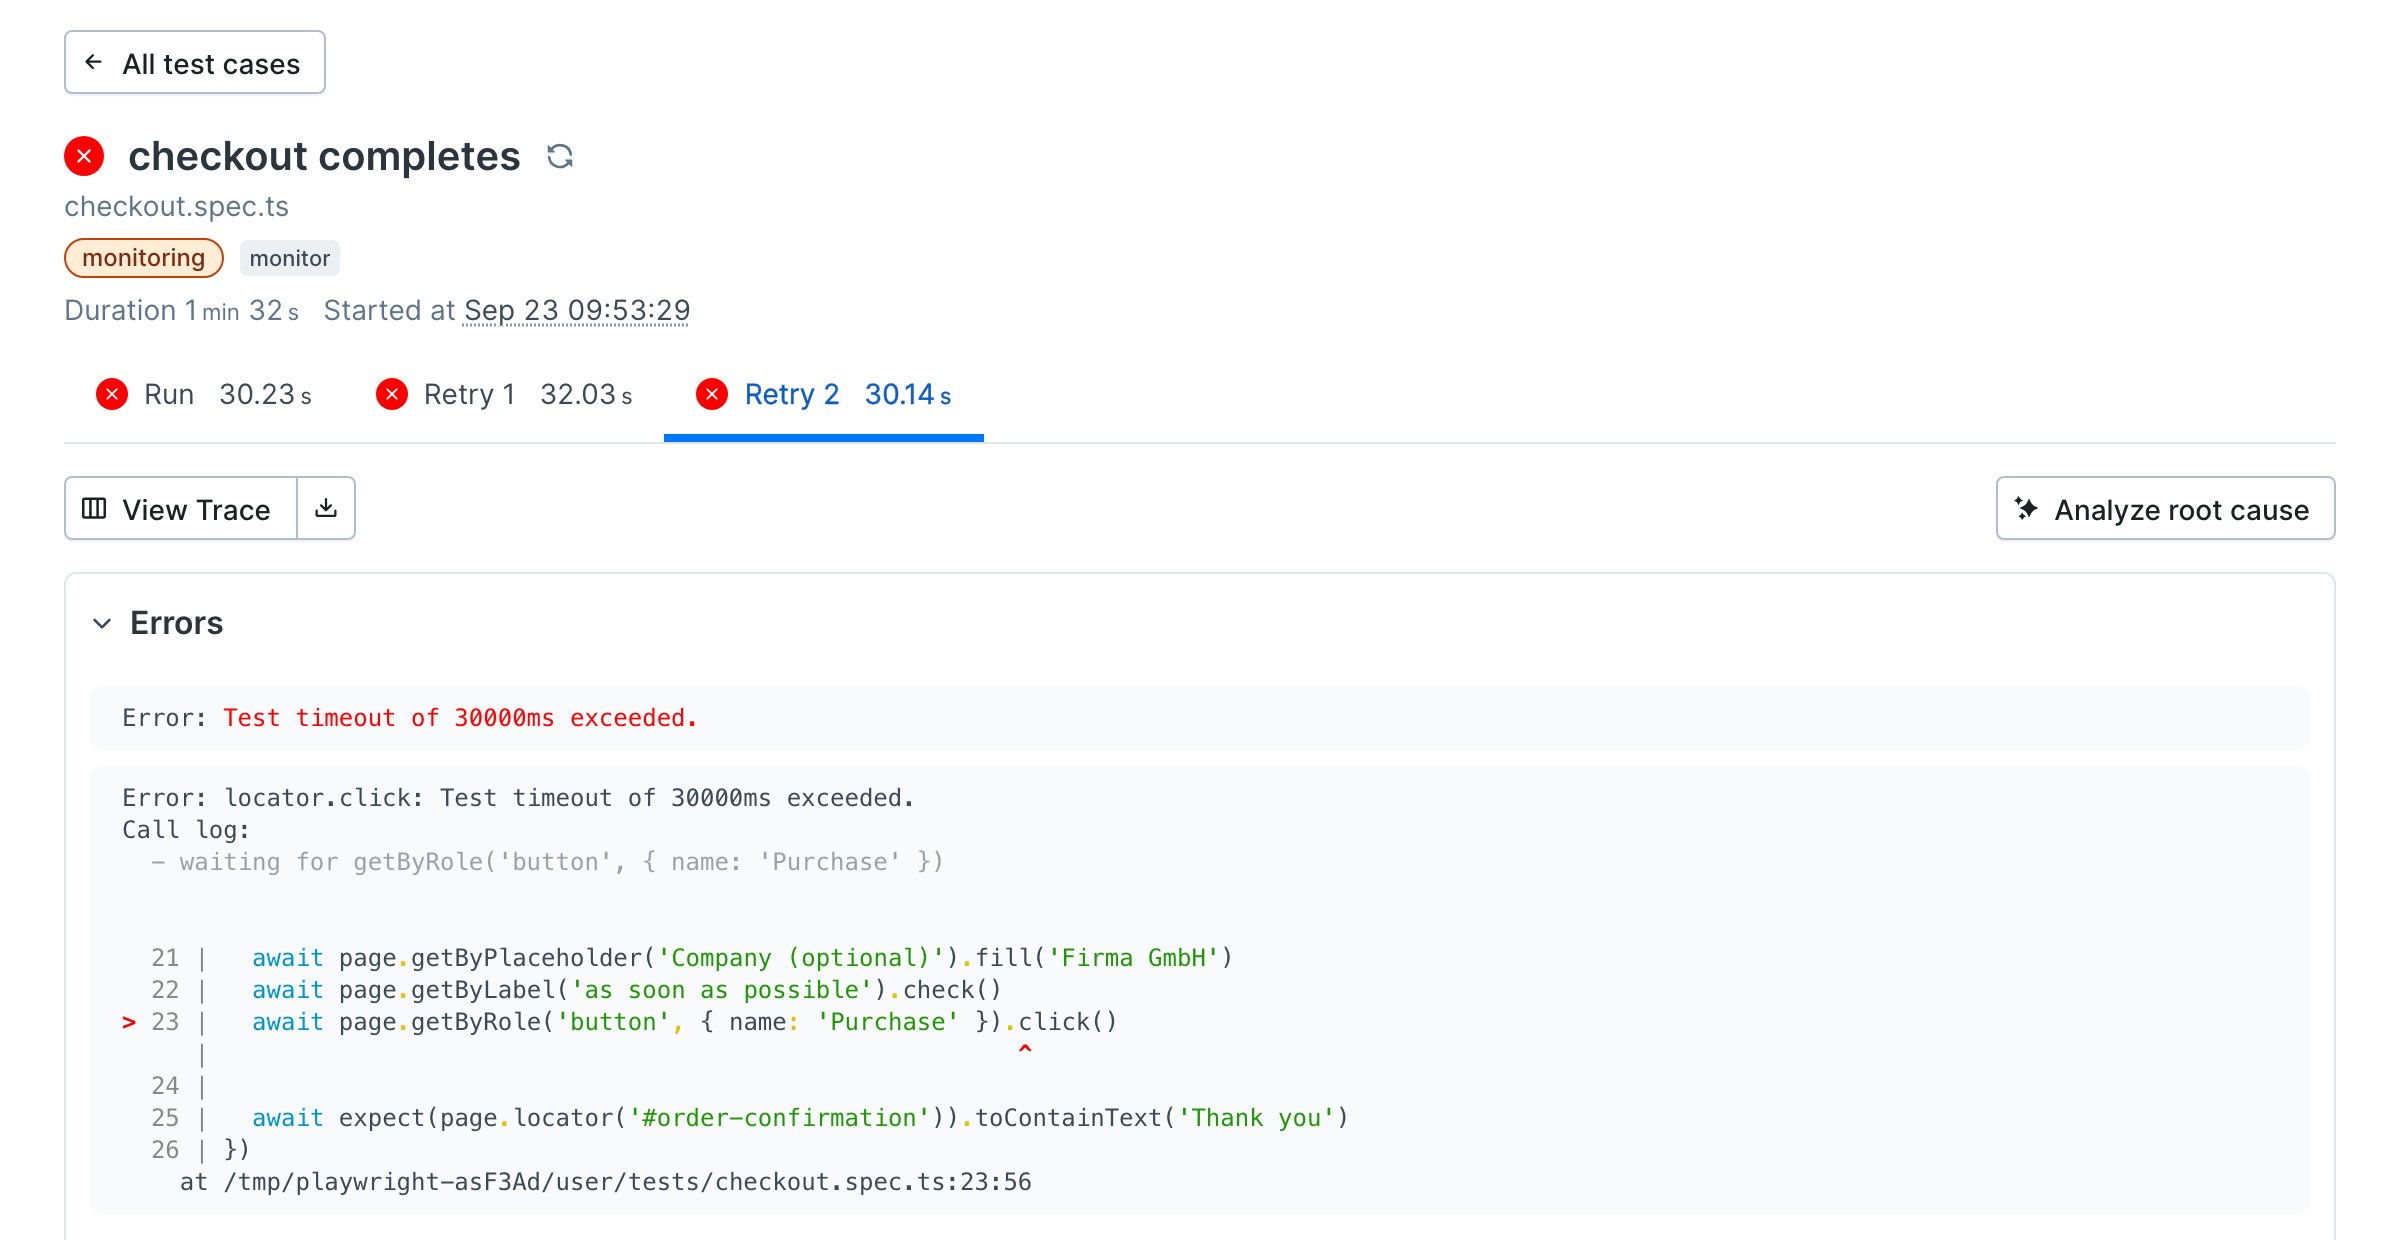This screenshot has height=1240, width=2400.
Task: Click the waiting for getByRole call log line
Action: 547,862
